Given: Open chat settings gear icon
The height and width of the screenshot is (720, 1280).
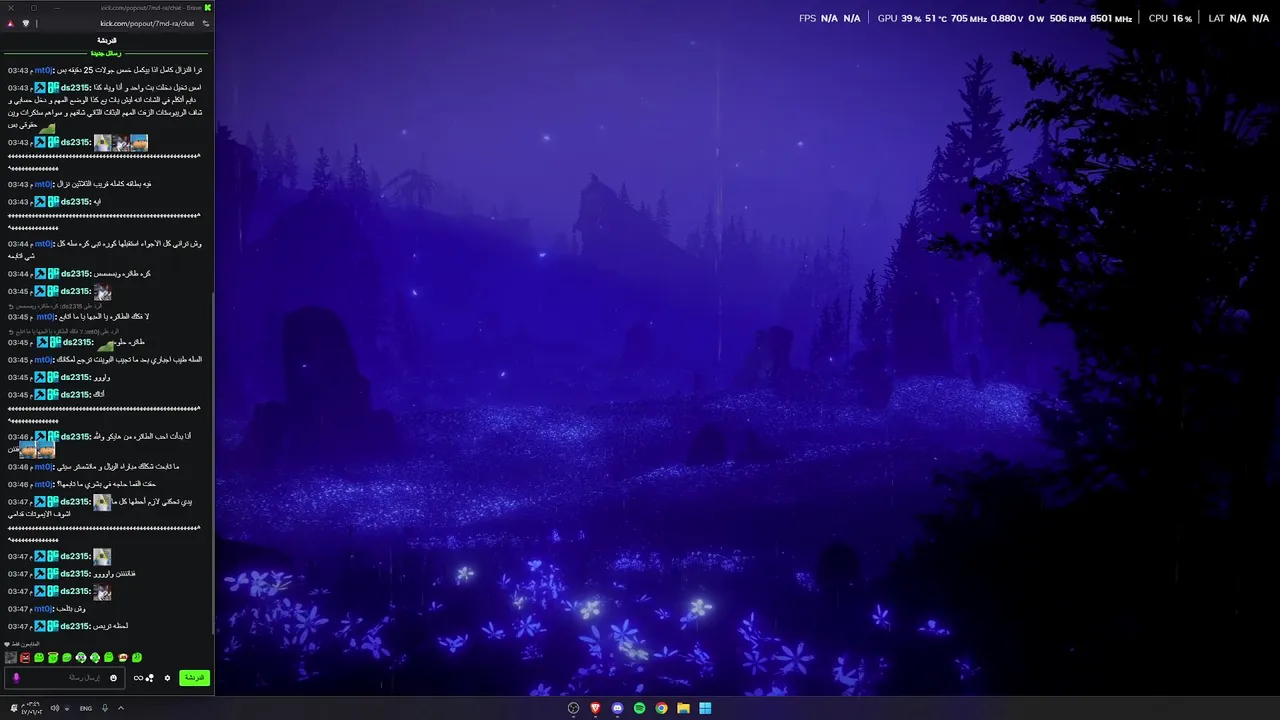Looking at the screenshot, I should pos(167,678).
